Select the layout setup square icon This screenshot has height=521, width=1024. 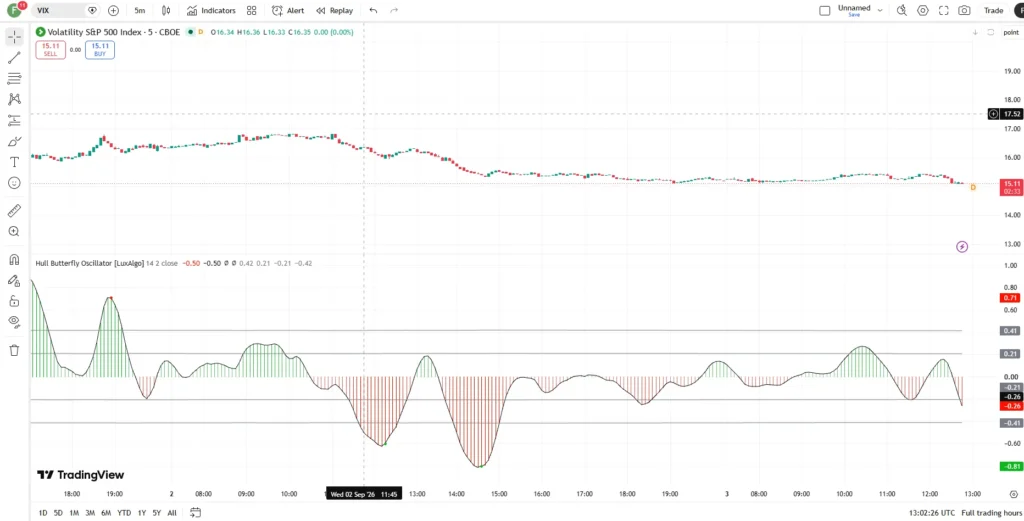click(x=825, y=10)
